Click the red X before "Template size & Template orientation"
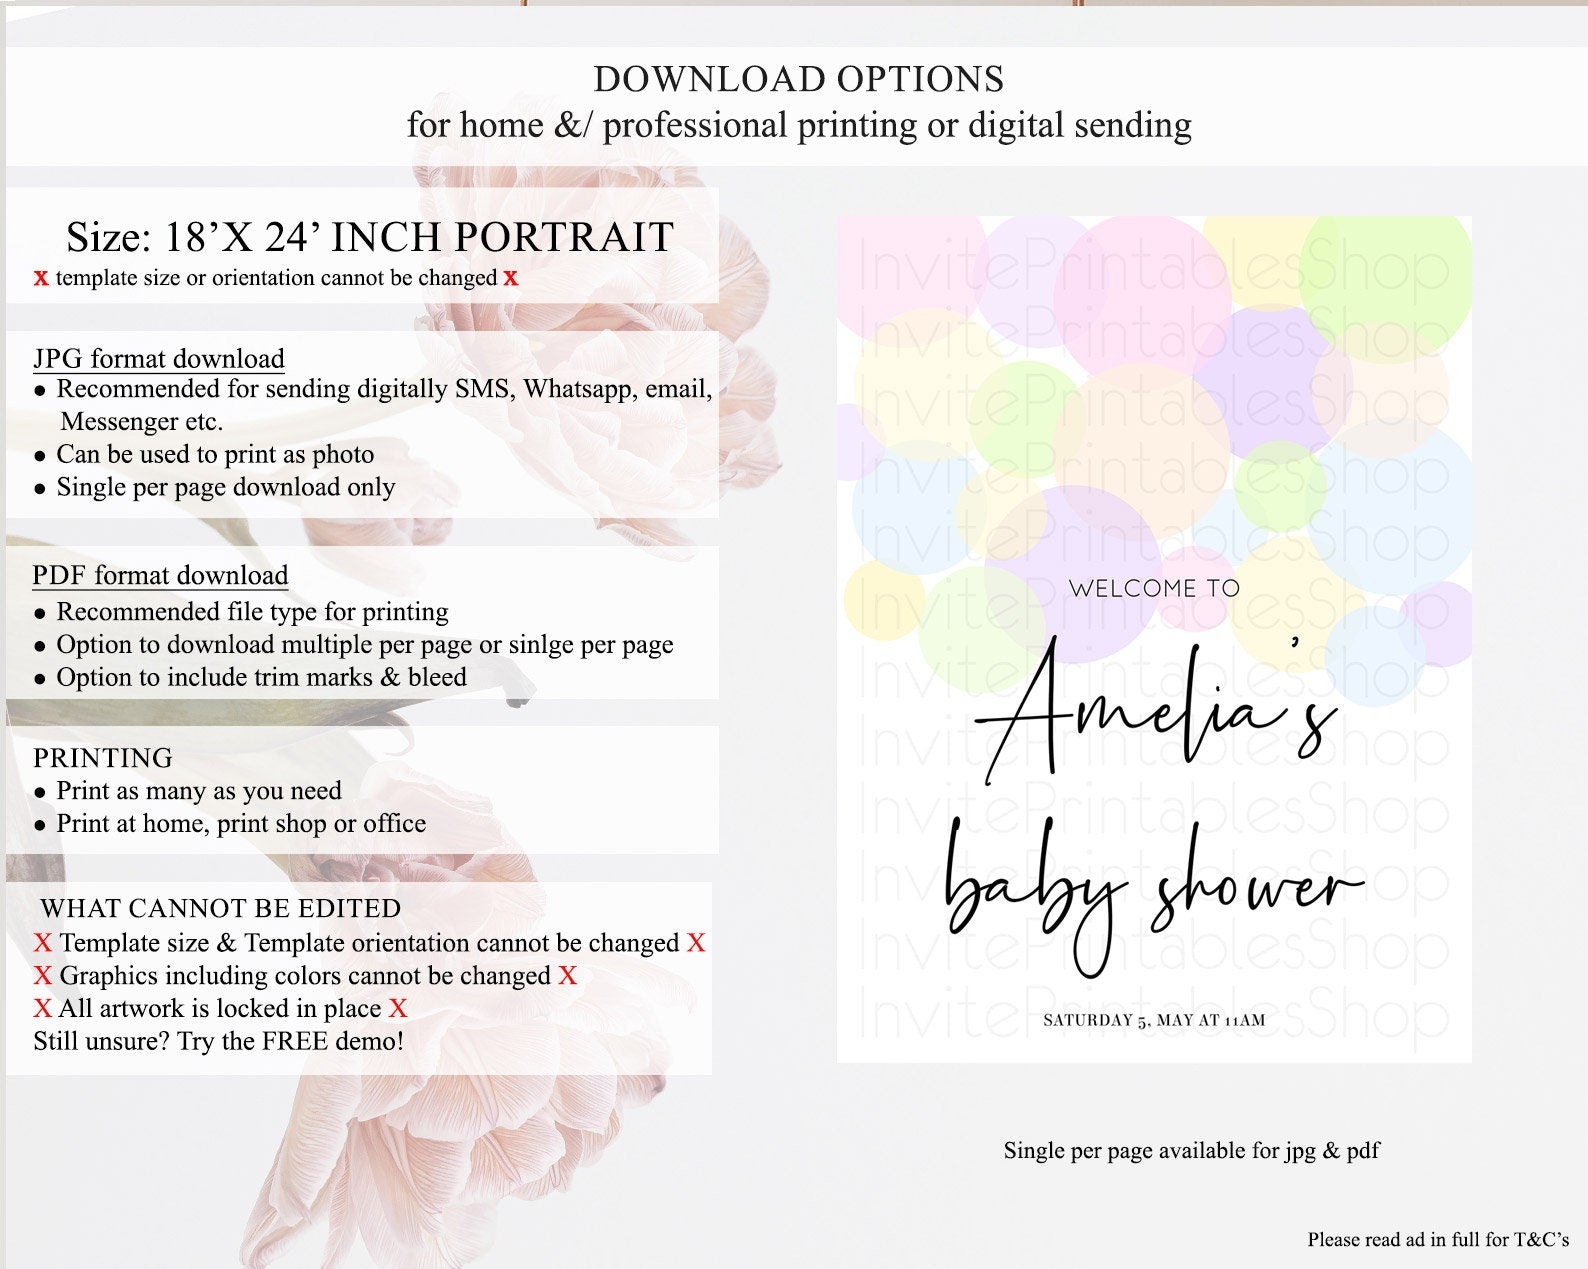This screenshot has width=1588, height=1269. pos(42,943)
